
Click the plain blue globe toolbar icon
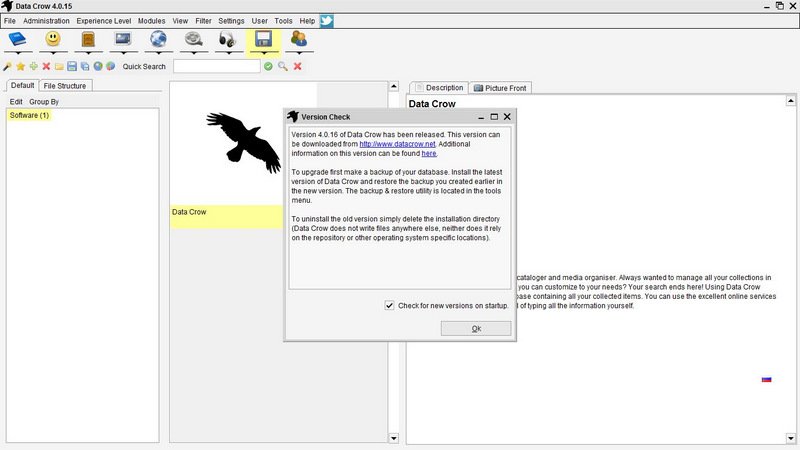tap(98, 66)
